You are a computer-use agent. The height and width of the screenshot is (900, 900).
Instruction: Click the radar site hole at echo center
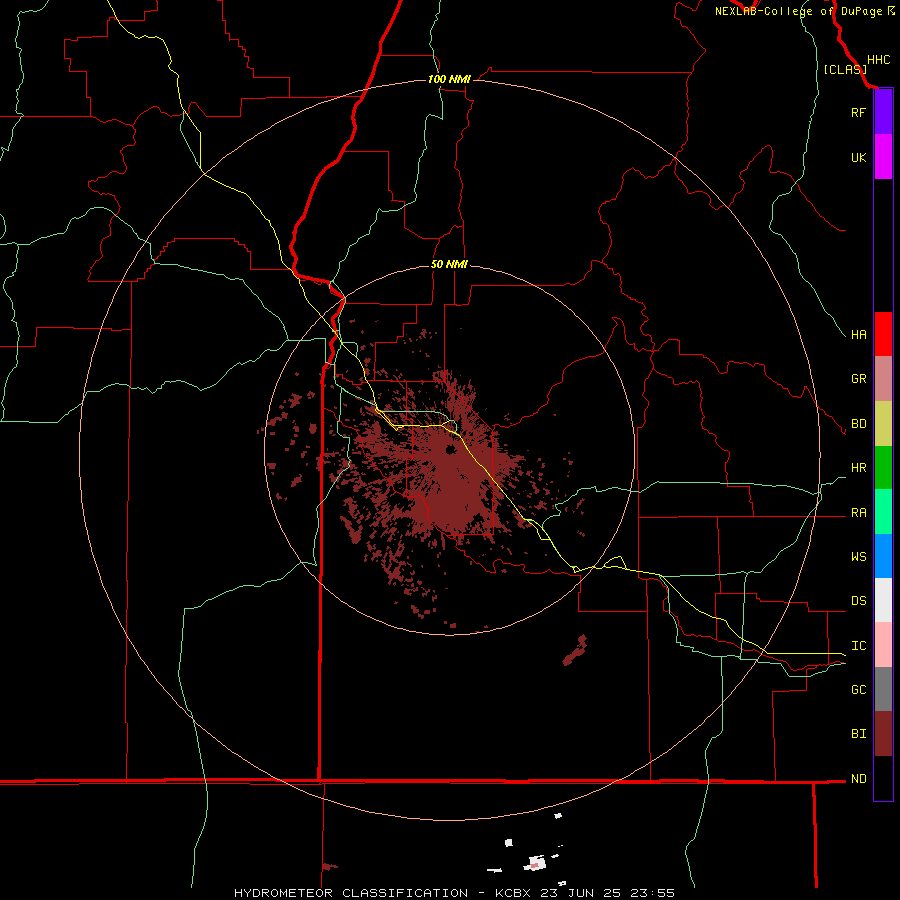(x=451, y=449)
